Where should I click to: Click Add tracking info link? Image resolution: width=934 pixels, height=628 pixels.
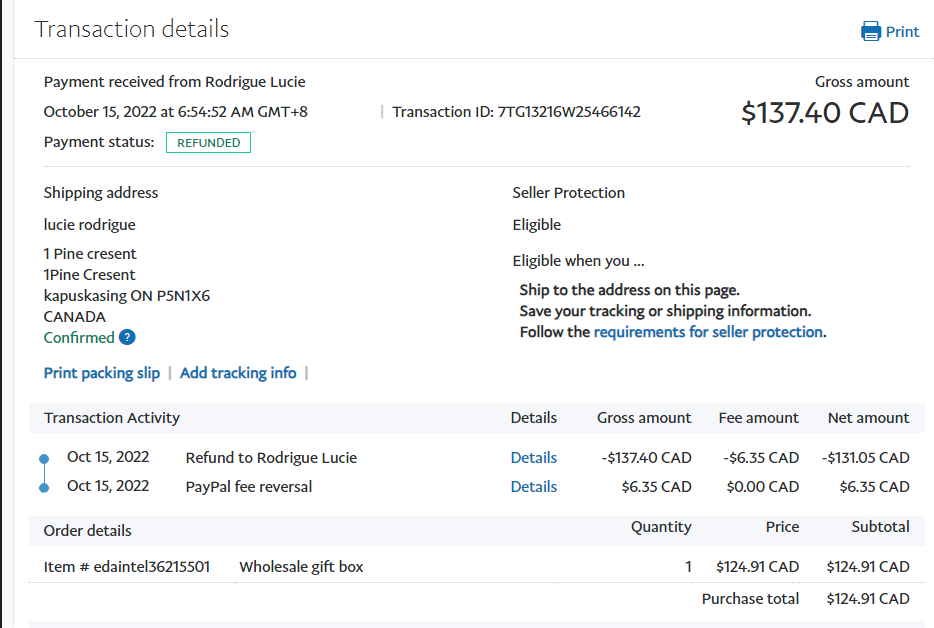pyautogui.click(x=238, y=373)
